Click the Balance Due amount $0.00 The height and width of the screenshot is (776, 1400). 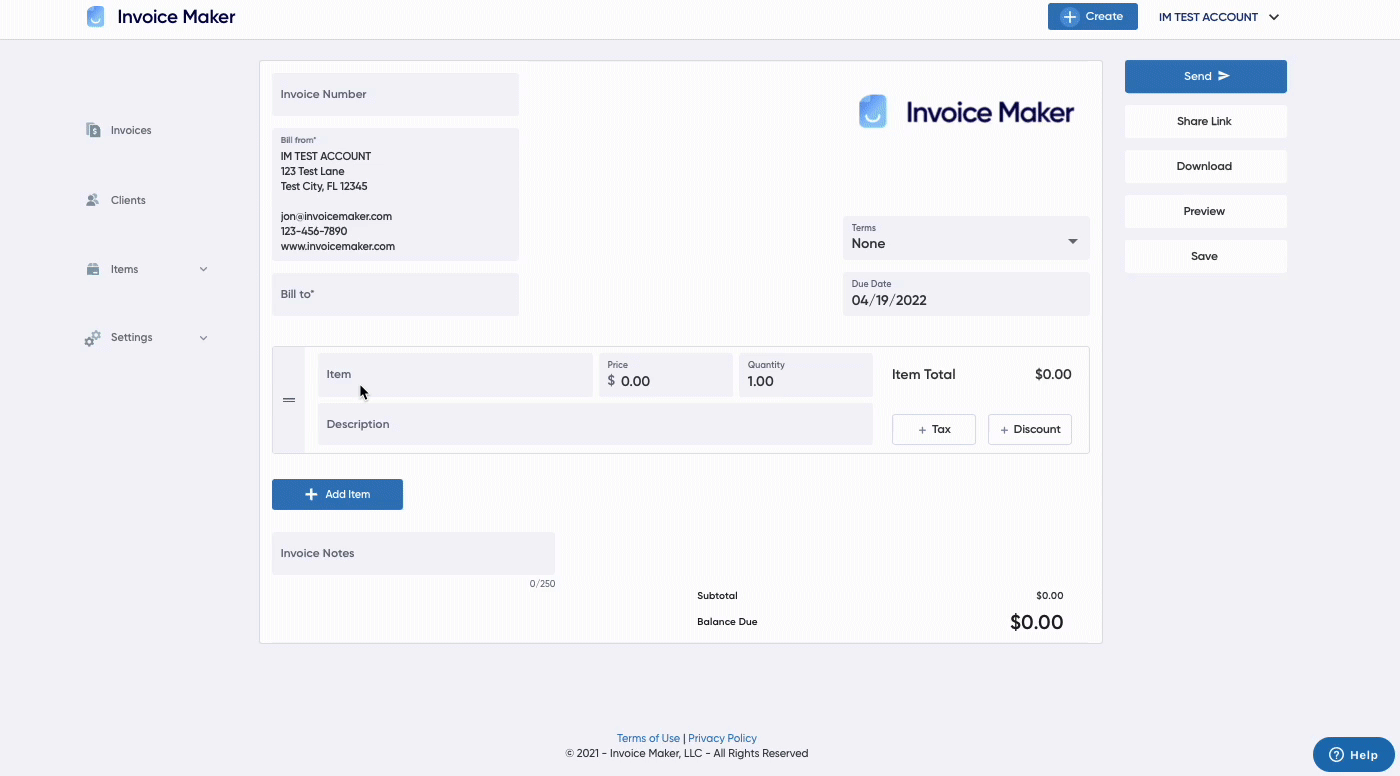click(x=1036, y=622)
